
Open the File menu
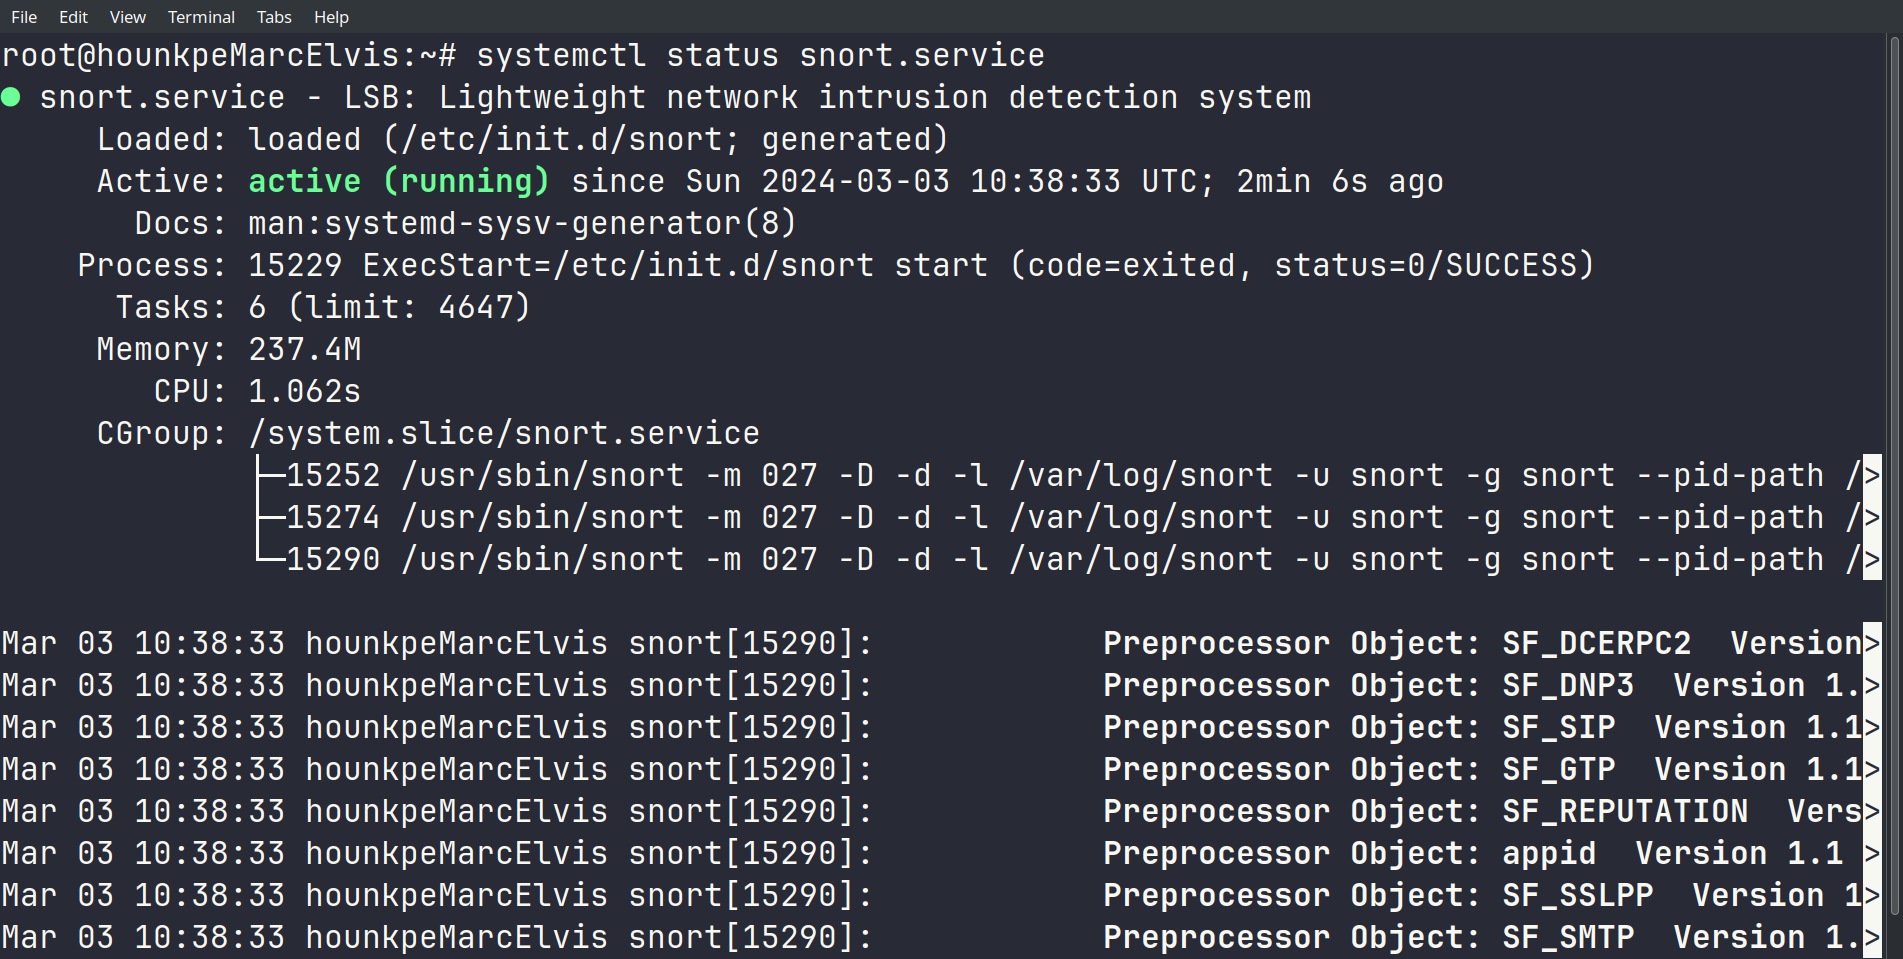(24, 17)
